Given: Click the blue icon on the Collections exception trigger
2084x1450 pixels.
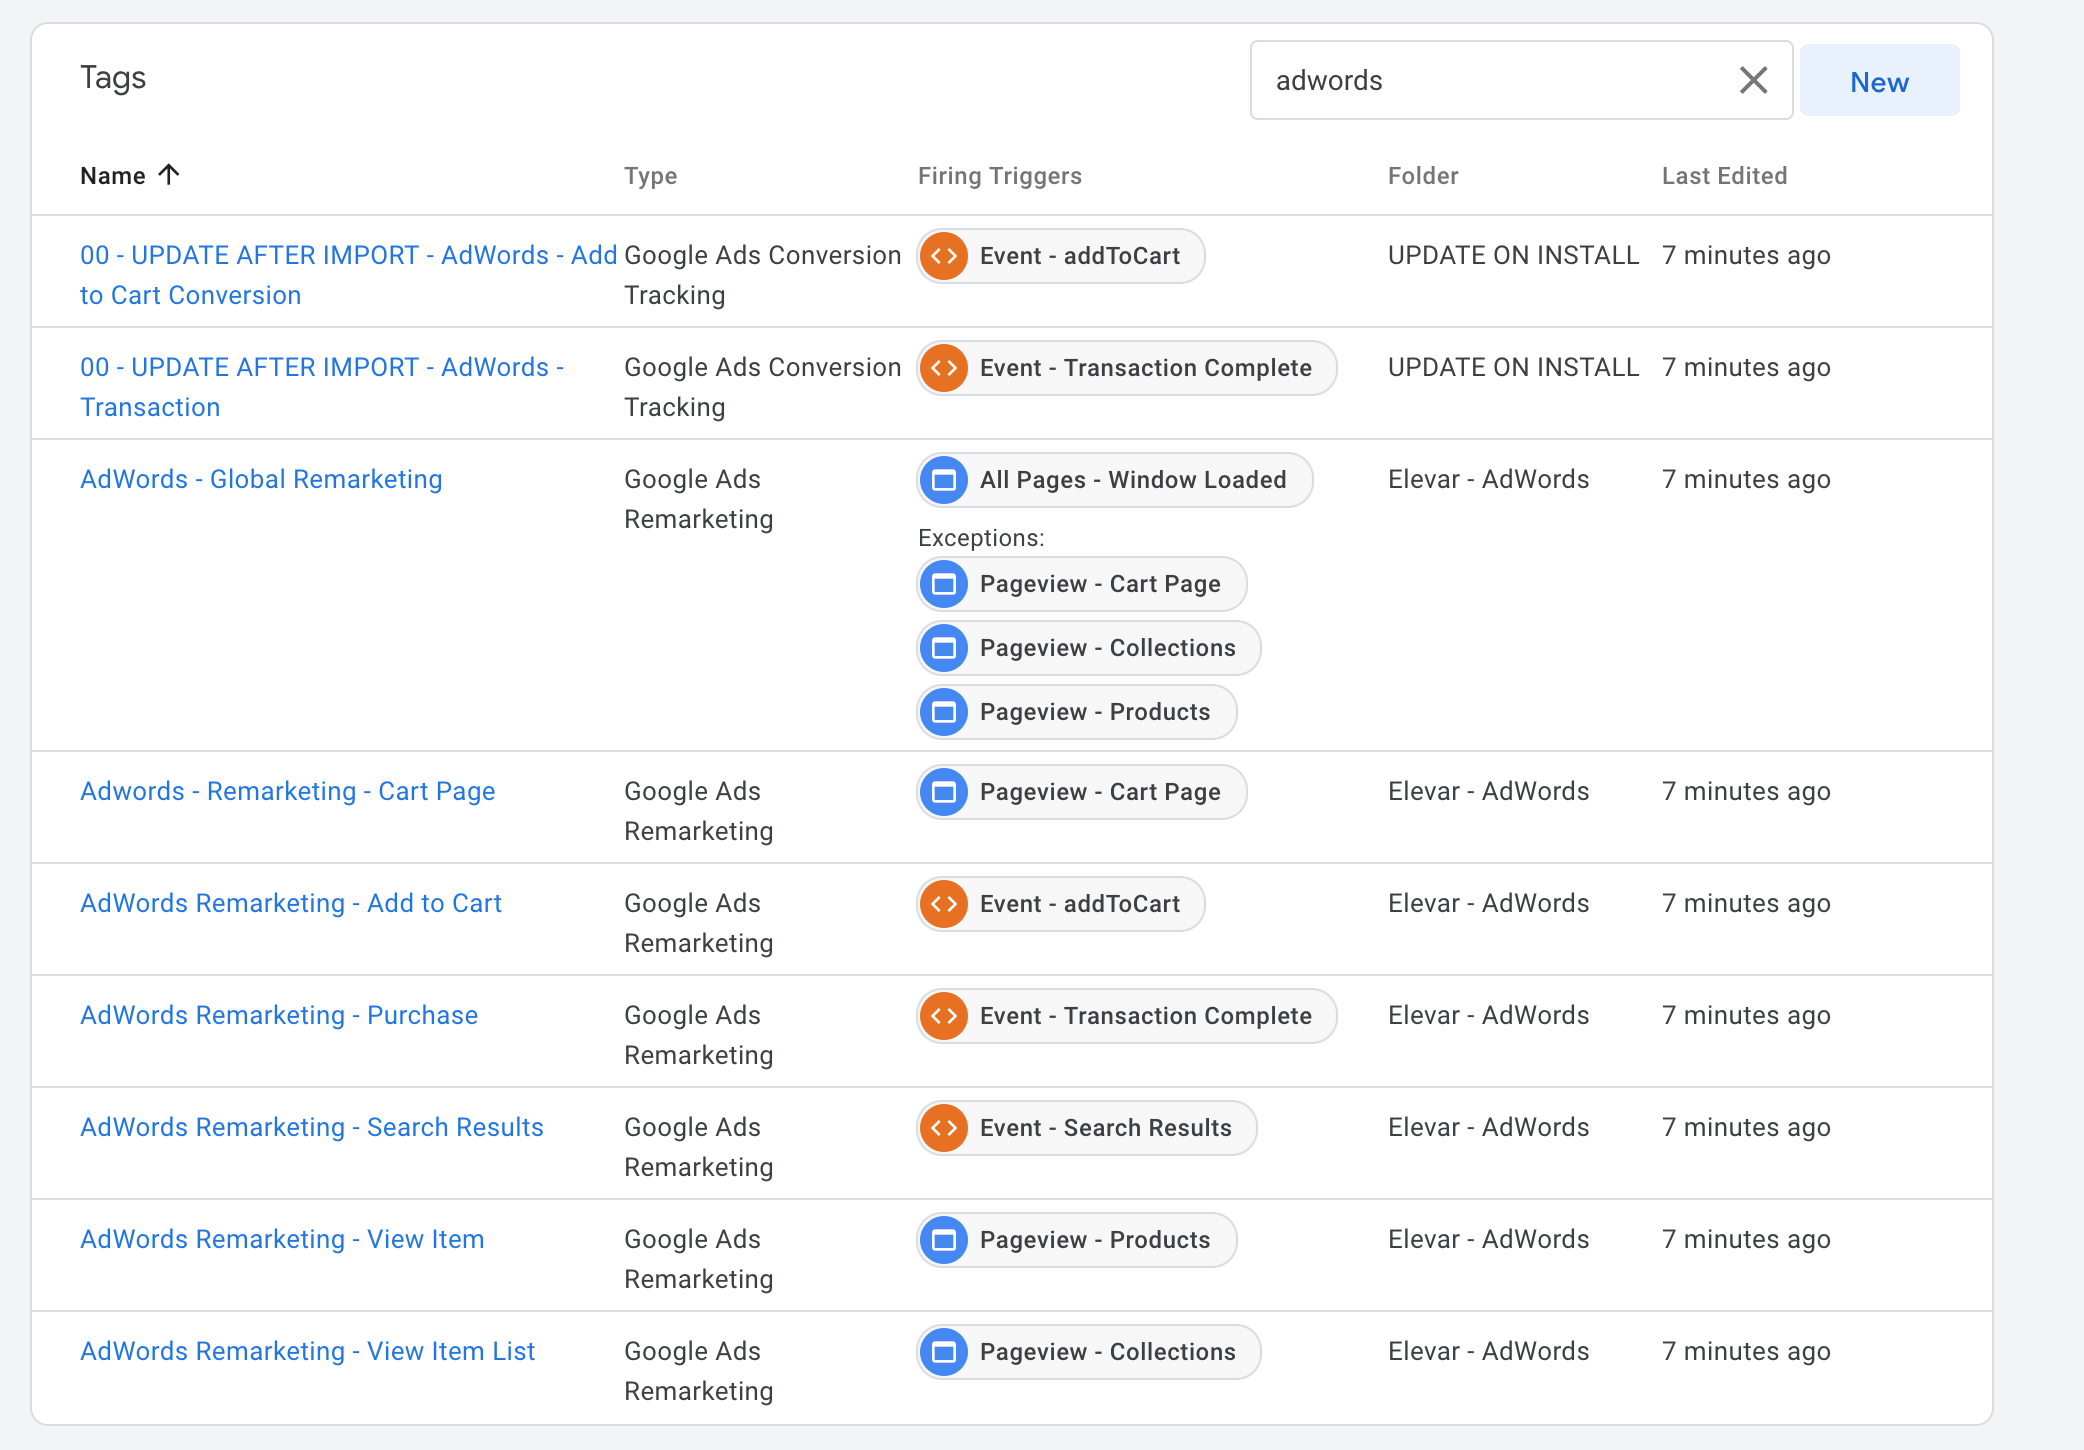Looking at the screenshot, I should 944,648.
